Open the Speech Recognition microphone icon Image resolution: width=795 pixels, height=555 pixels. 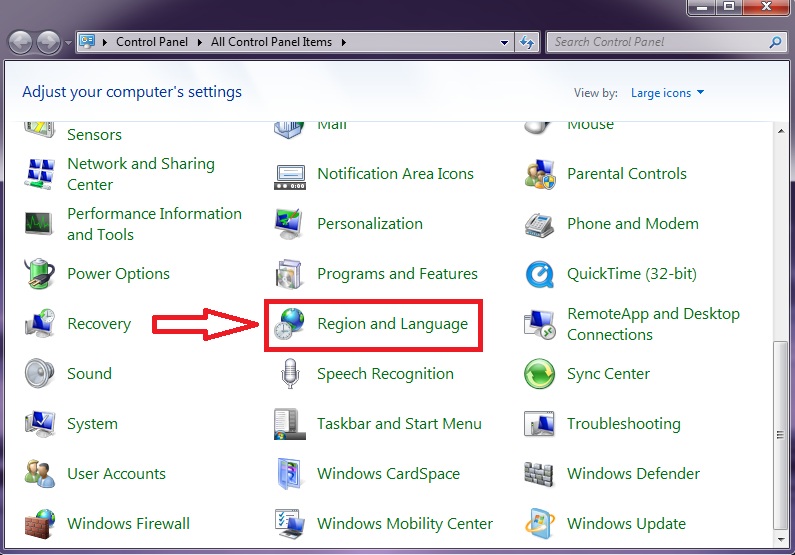290,374
